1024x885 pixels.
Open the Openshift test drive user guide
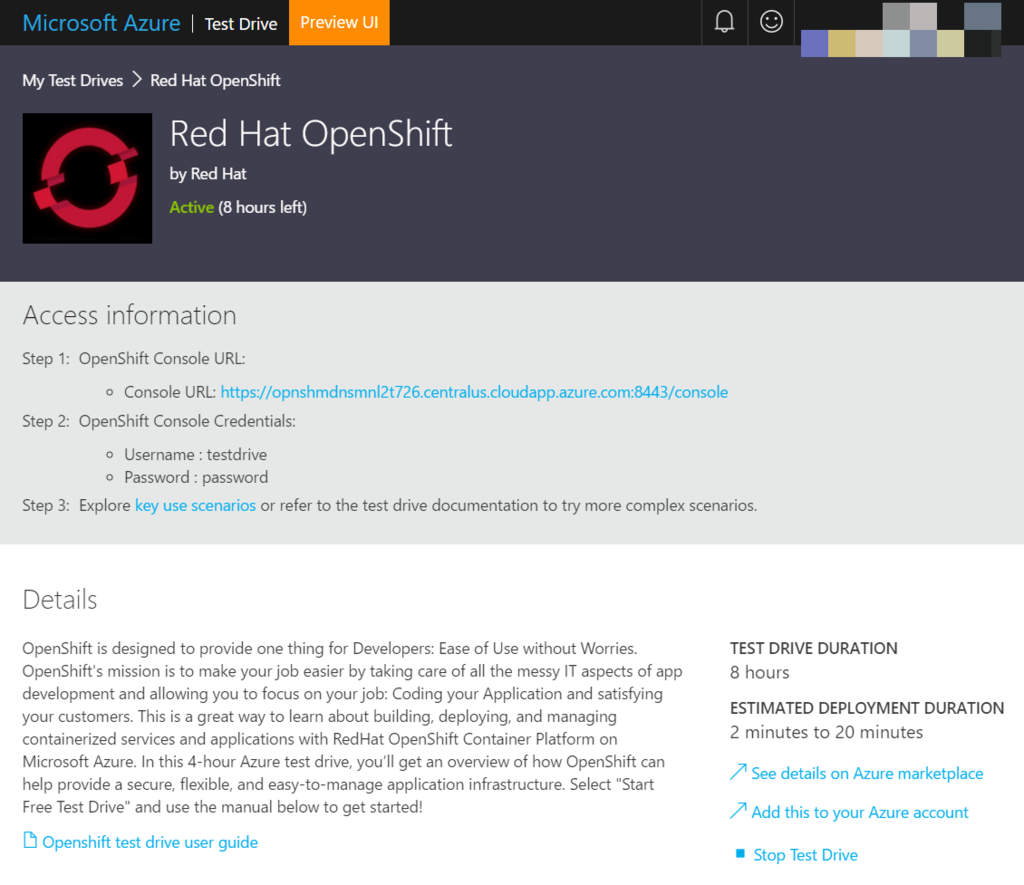pos(150,842)
